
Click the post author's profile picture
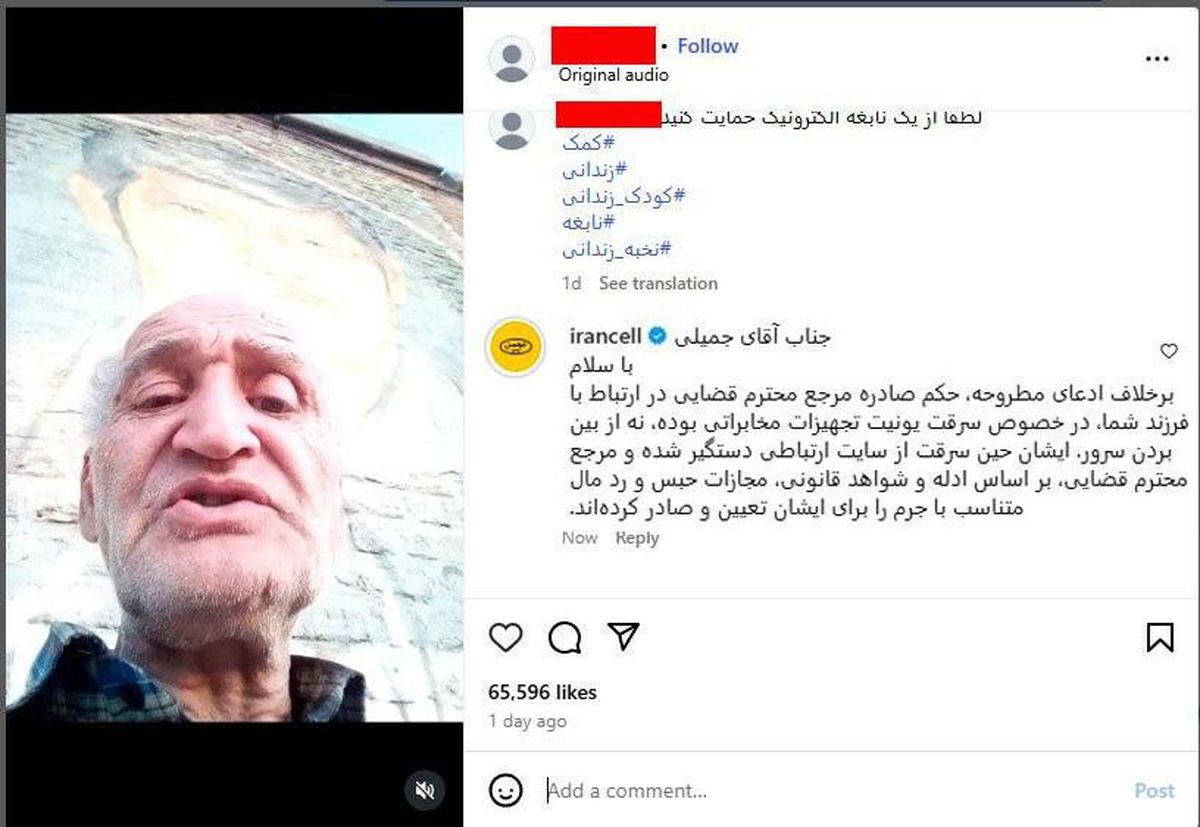coord(511,59)
